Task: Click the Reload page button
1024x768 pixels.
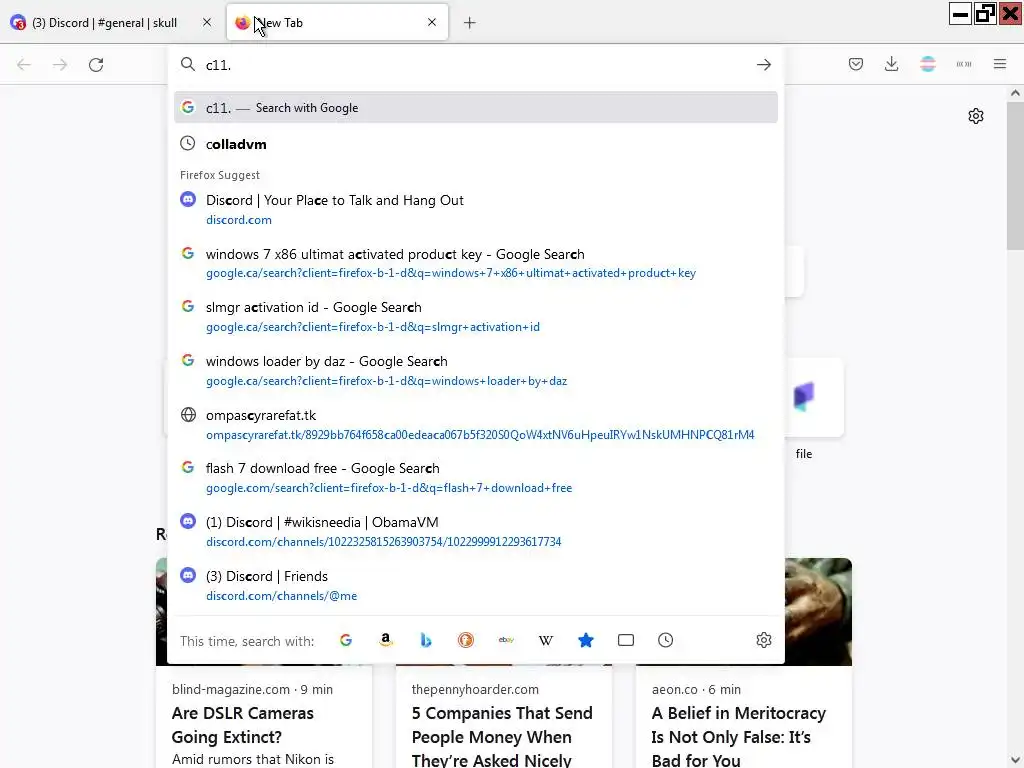Action: click(x=96, y=65)
